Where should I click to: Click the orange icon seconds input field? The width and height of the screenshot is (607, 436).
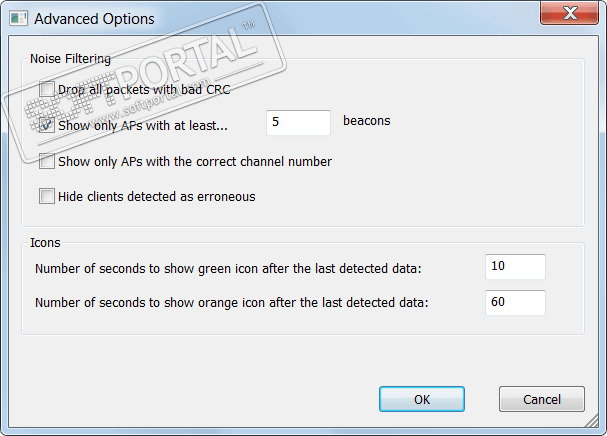tap(515, 302)
